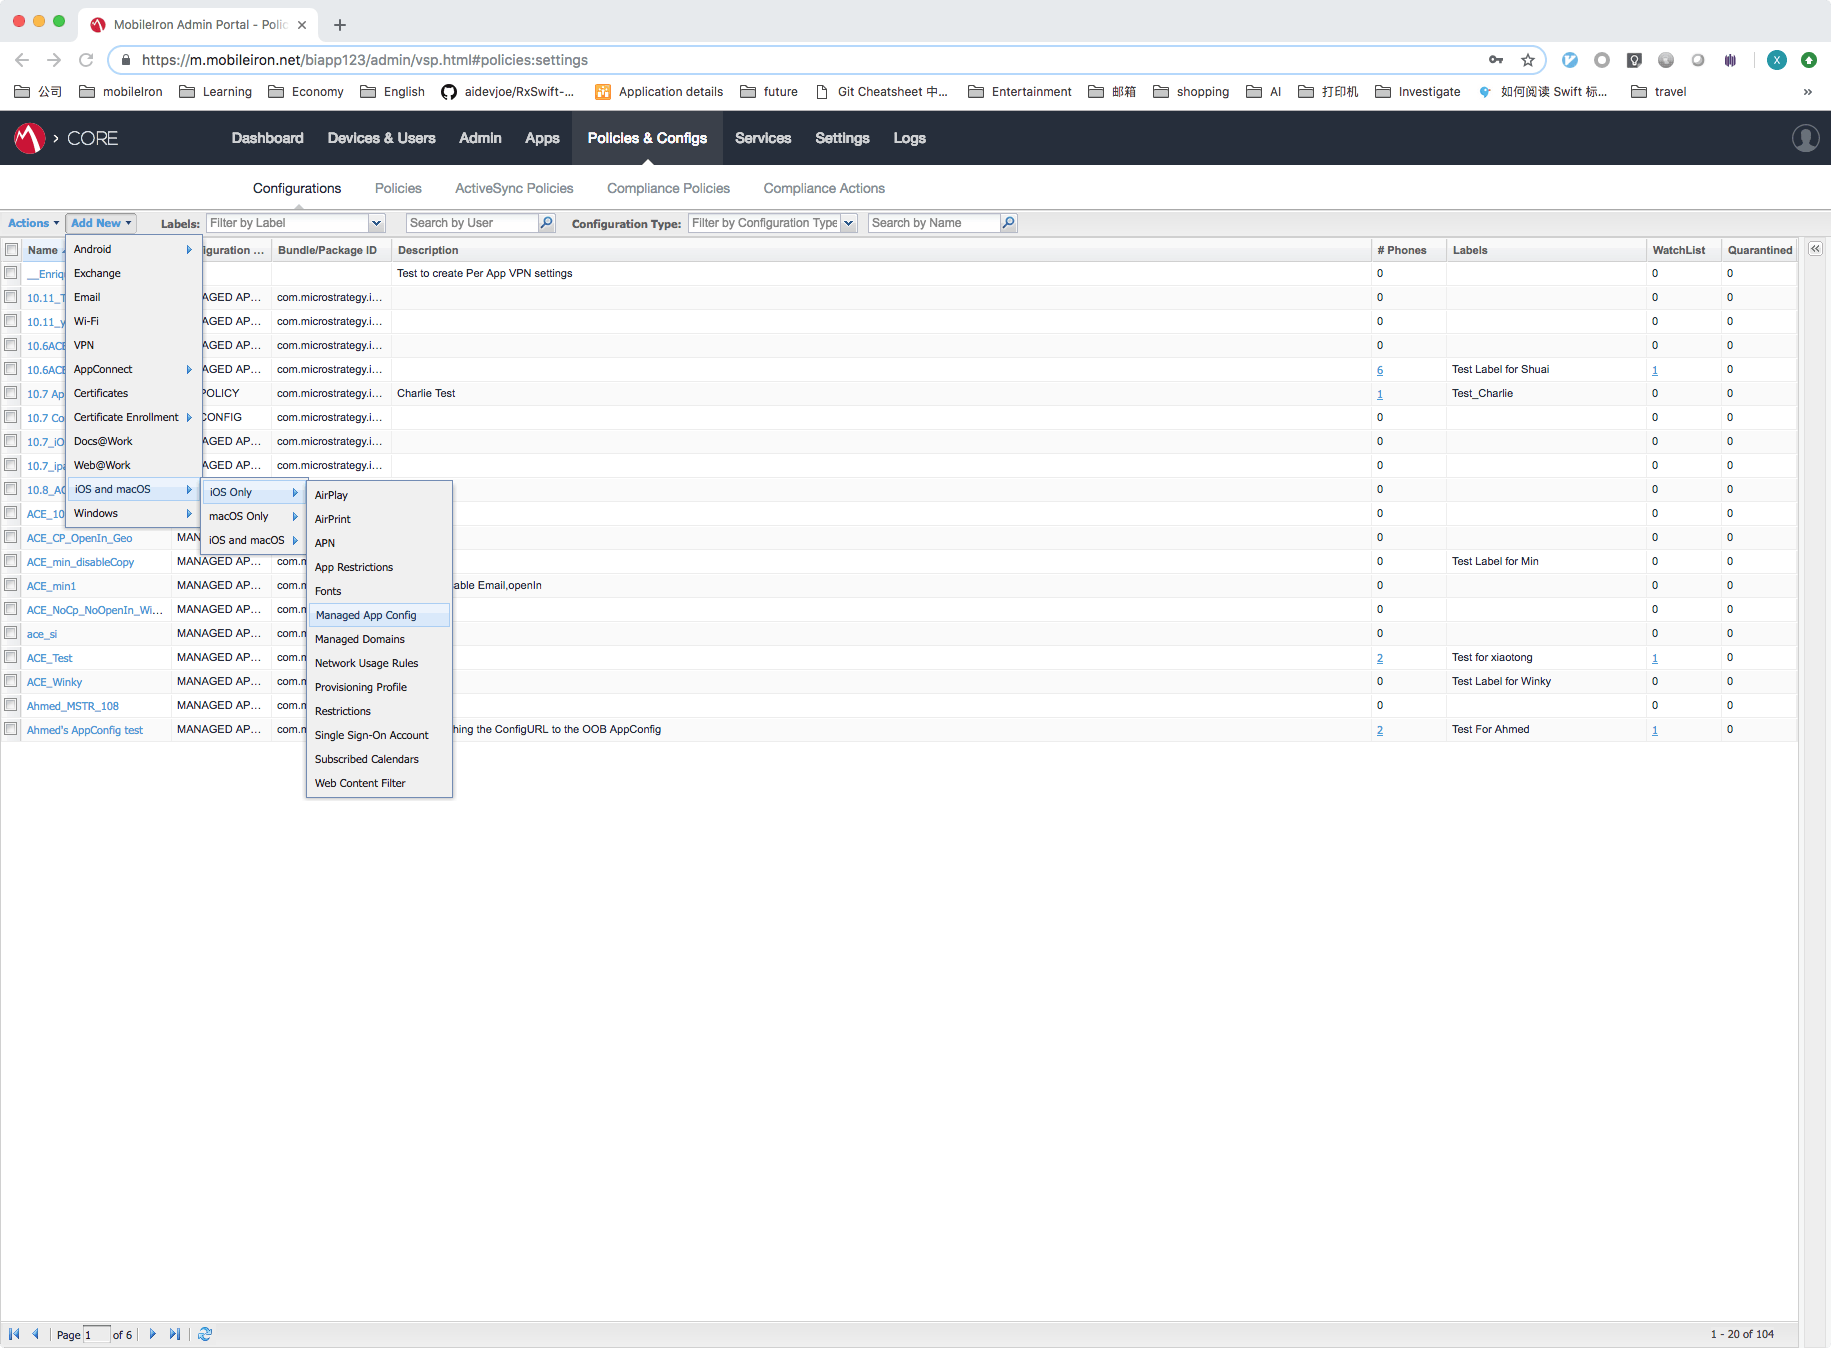
Task: Choose Provisioning Profile from the submenu
Action: (x=379, y=687)
